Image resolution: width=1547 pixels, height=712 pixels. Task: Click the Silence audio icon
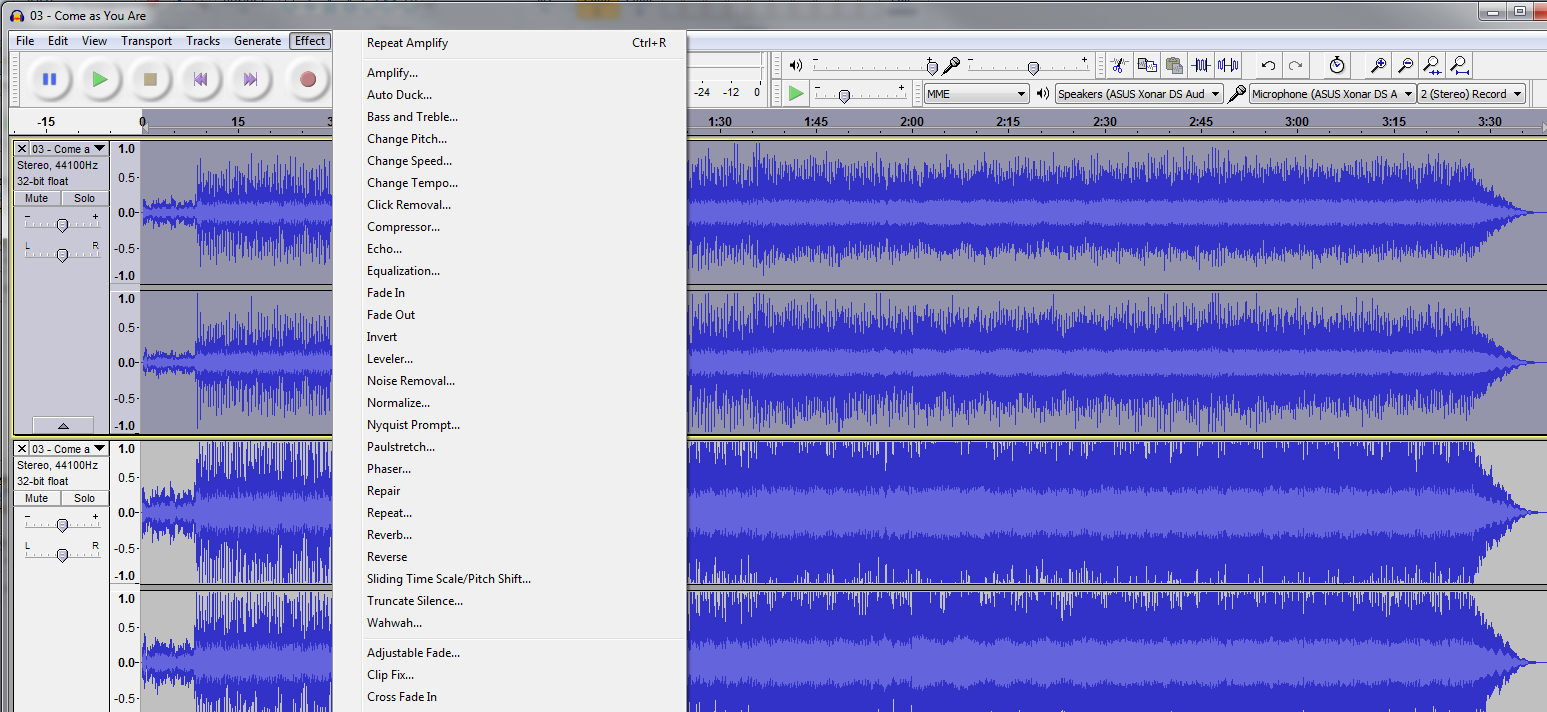1228,66
